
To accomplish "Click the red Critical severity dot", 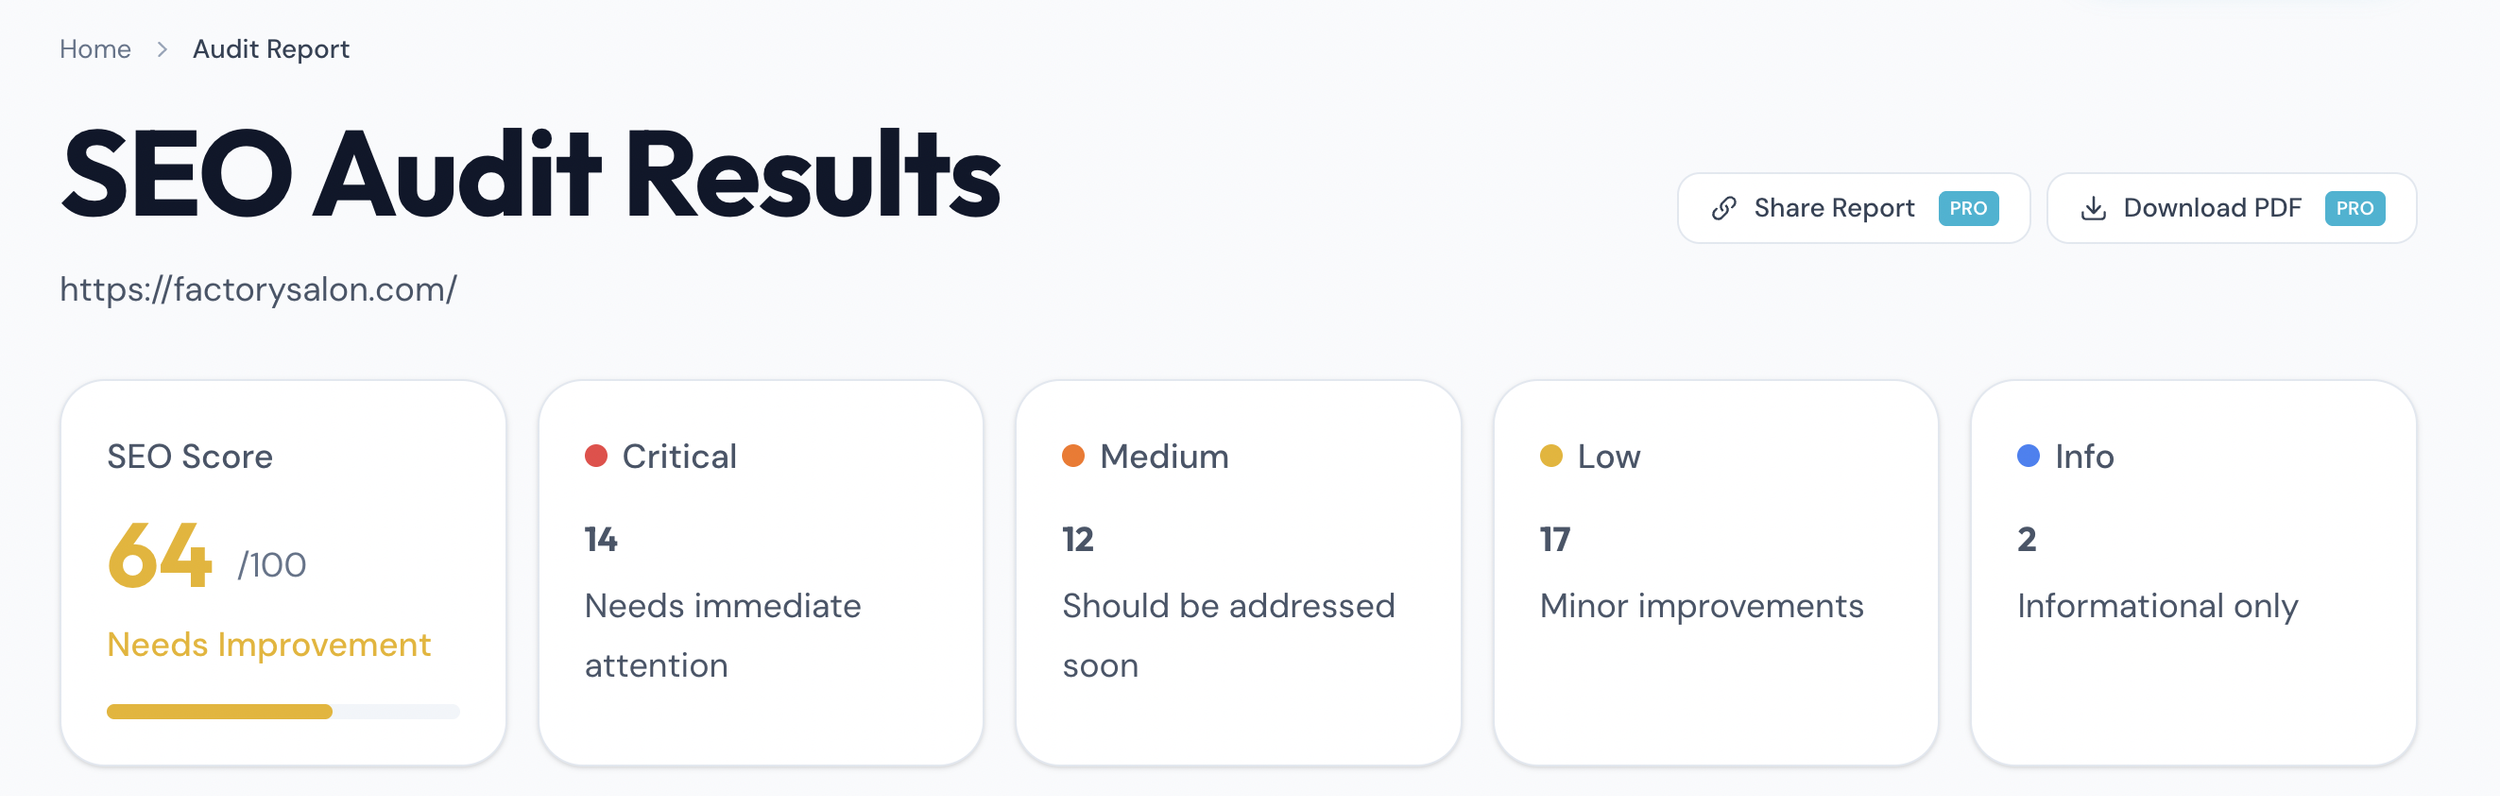I will coord(596,456).
